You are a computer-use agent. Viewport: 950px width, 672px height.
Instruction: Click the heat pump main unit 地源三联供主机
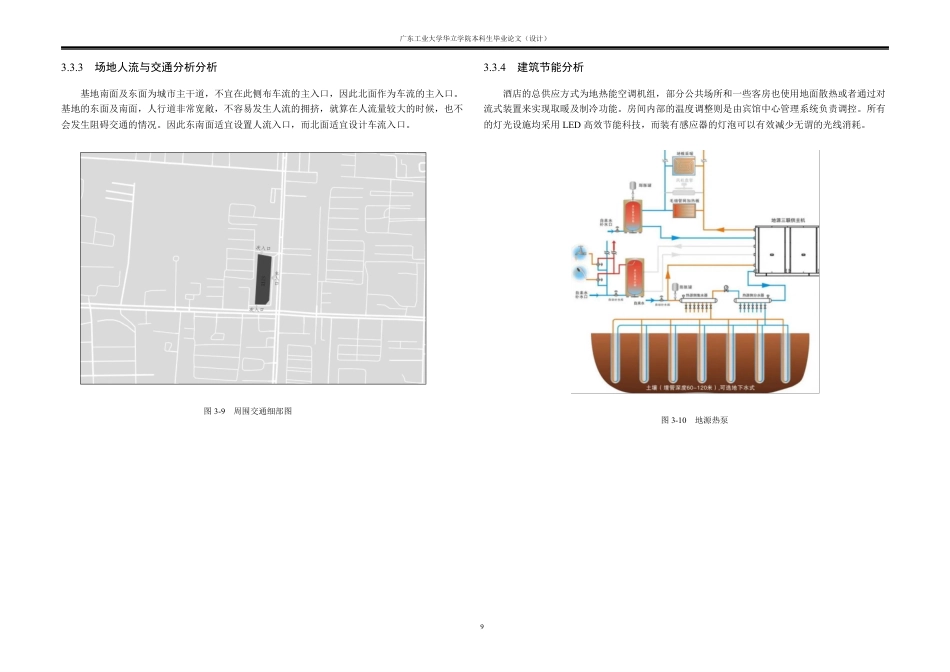[x=786, y=252]
